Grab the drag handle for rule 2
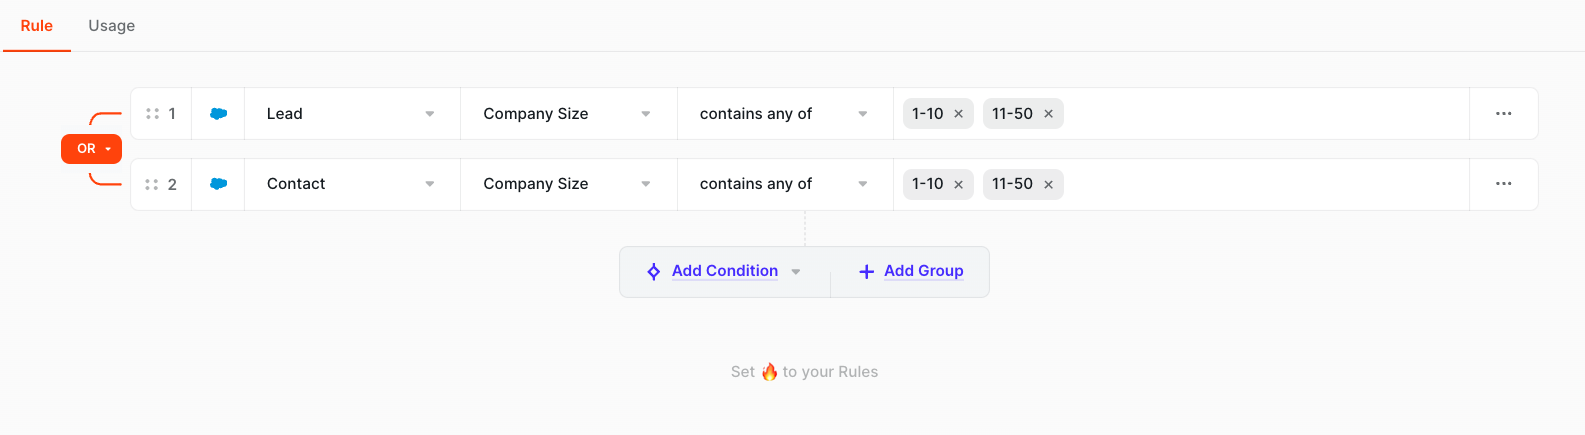This screenshot has height=435, width=1585. tap(152, 184)
